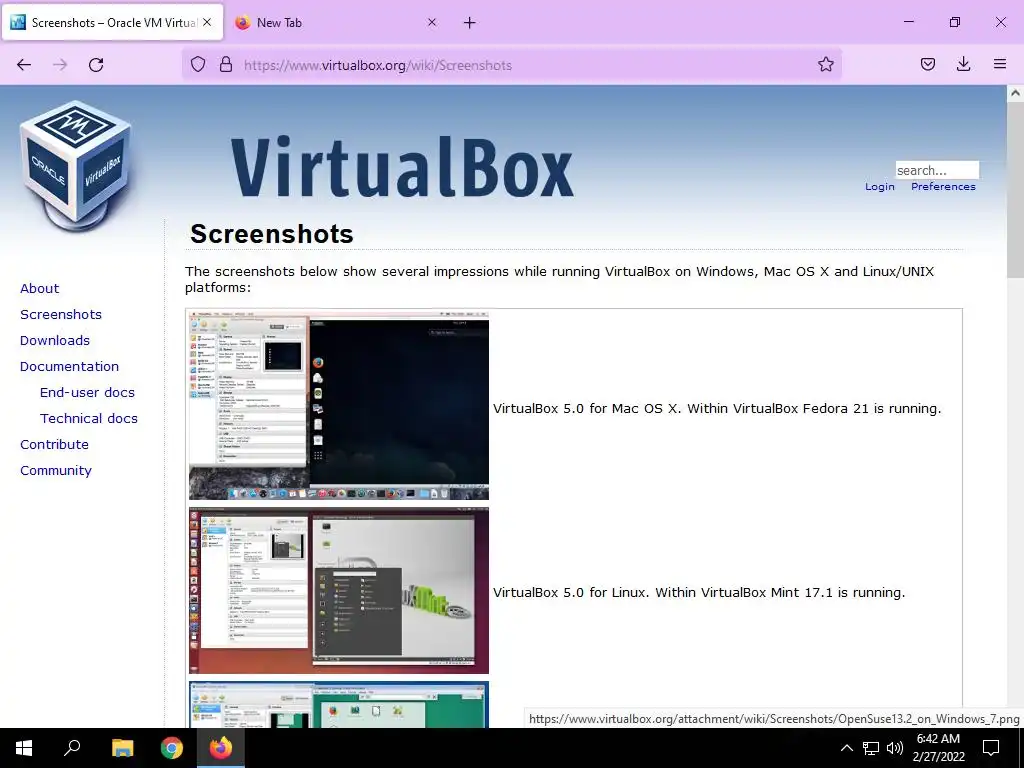Open the Firefox downloads panel

click(963, 64)
